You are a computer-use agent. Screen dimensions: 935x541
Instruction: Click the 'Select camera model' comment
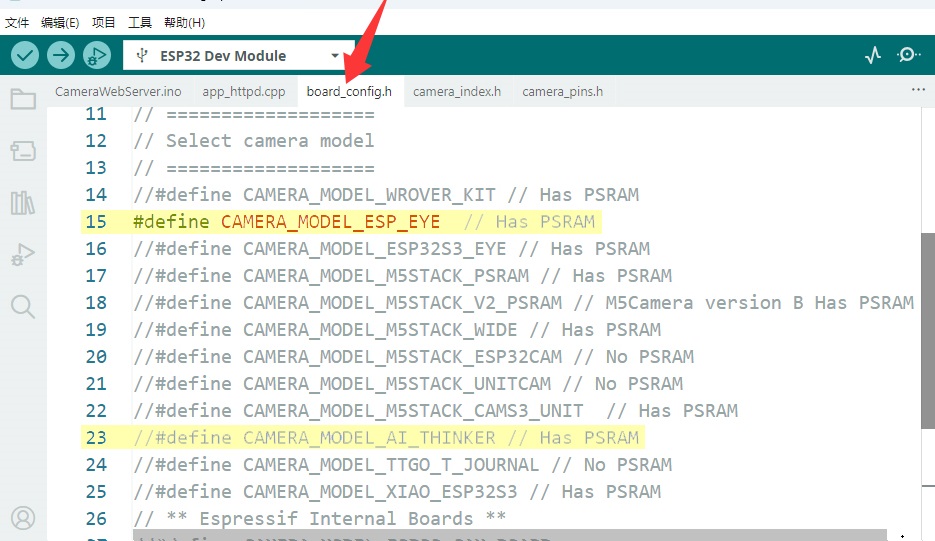click(x=254, y=141)
